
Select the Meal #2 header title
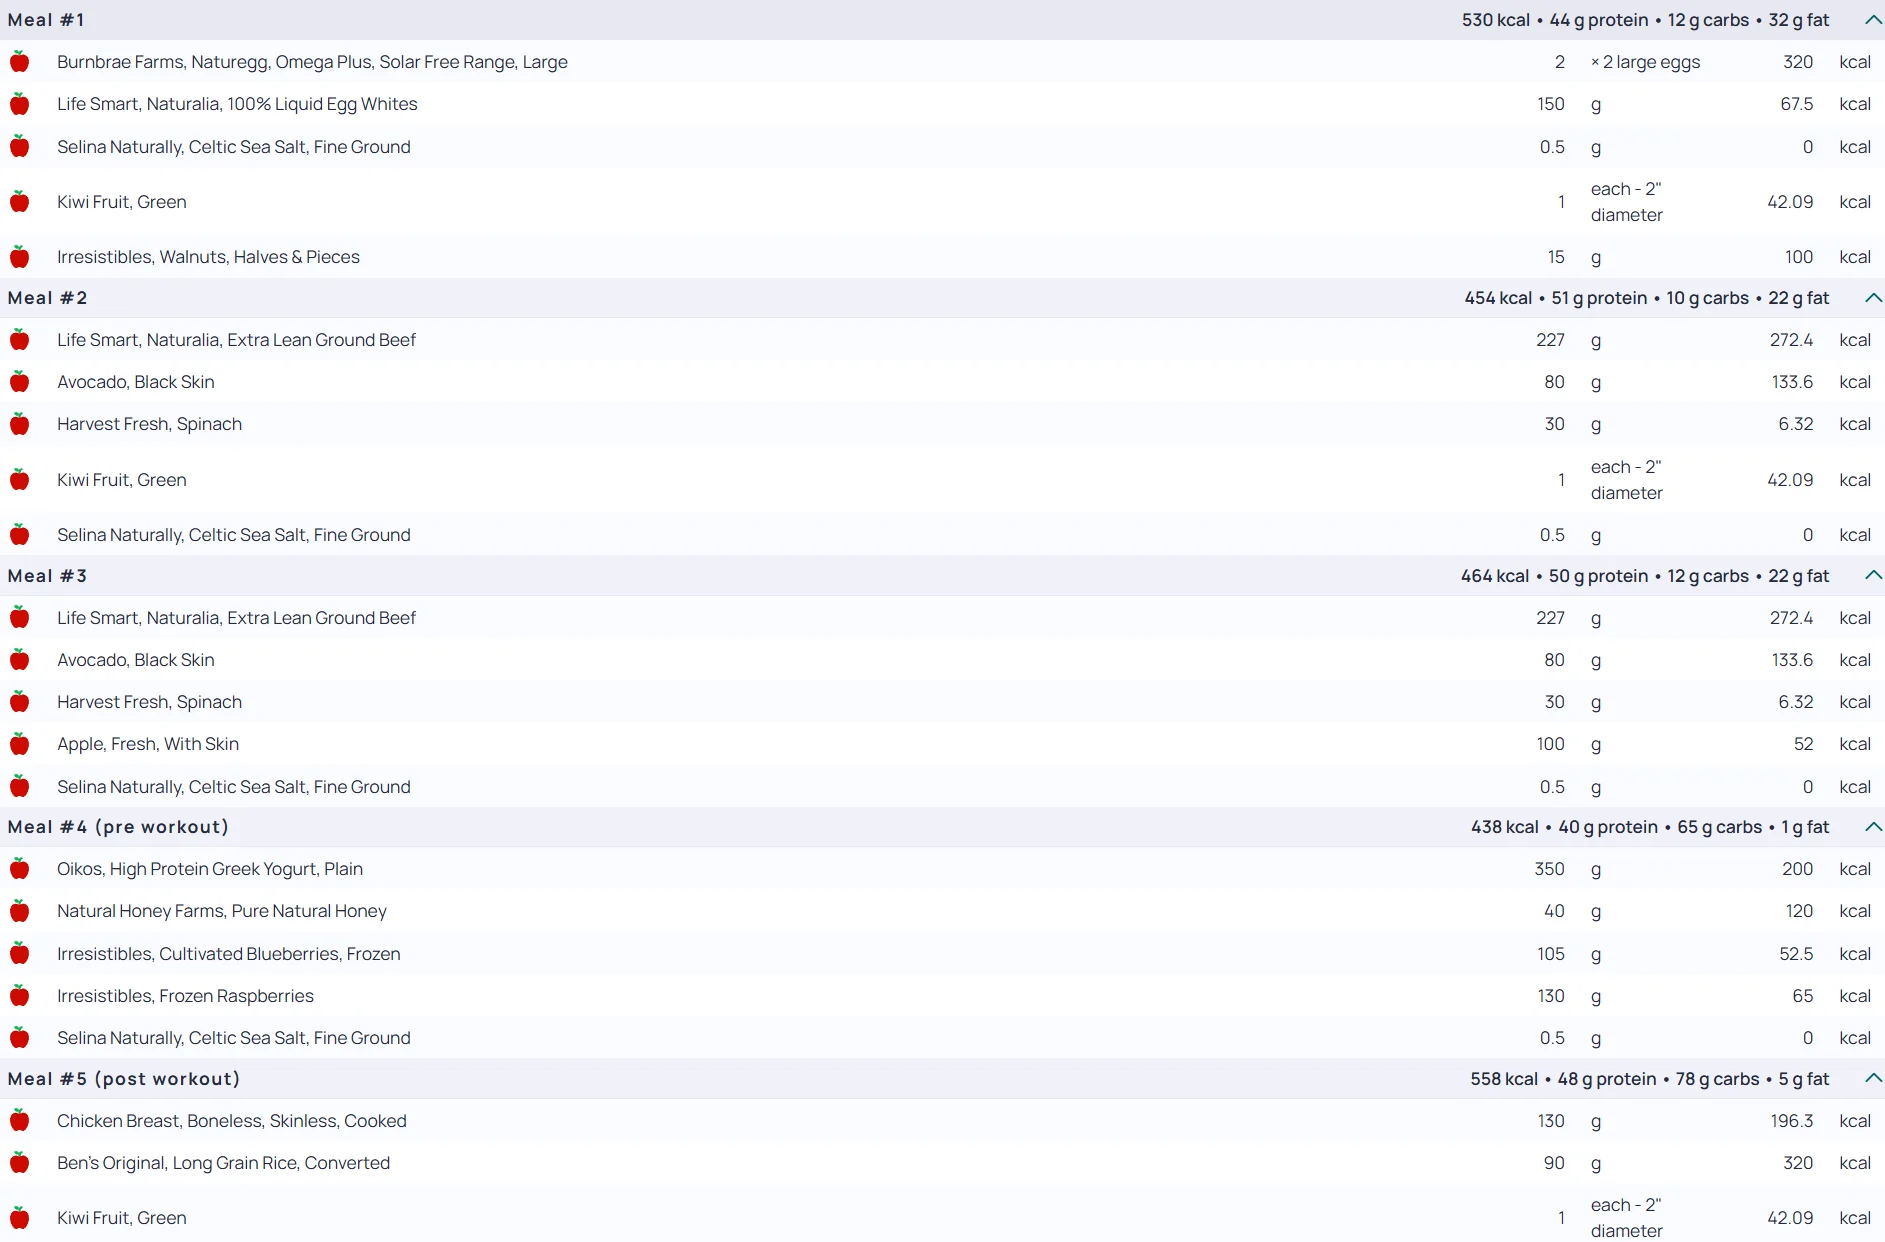[x=47, y=298]
